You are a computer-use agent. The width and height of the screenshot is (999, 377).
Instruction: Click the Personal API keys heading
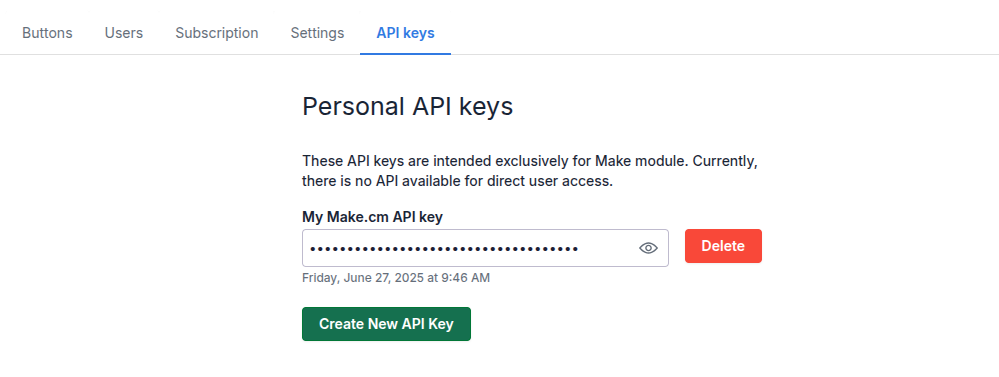pyautogui.click(x=407, y=107)
